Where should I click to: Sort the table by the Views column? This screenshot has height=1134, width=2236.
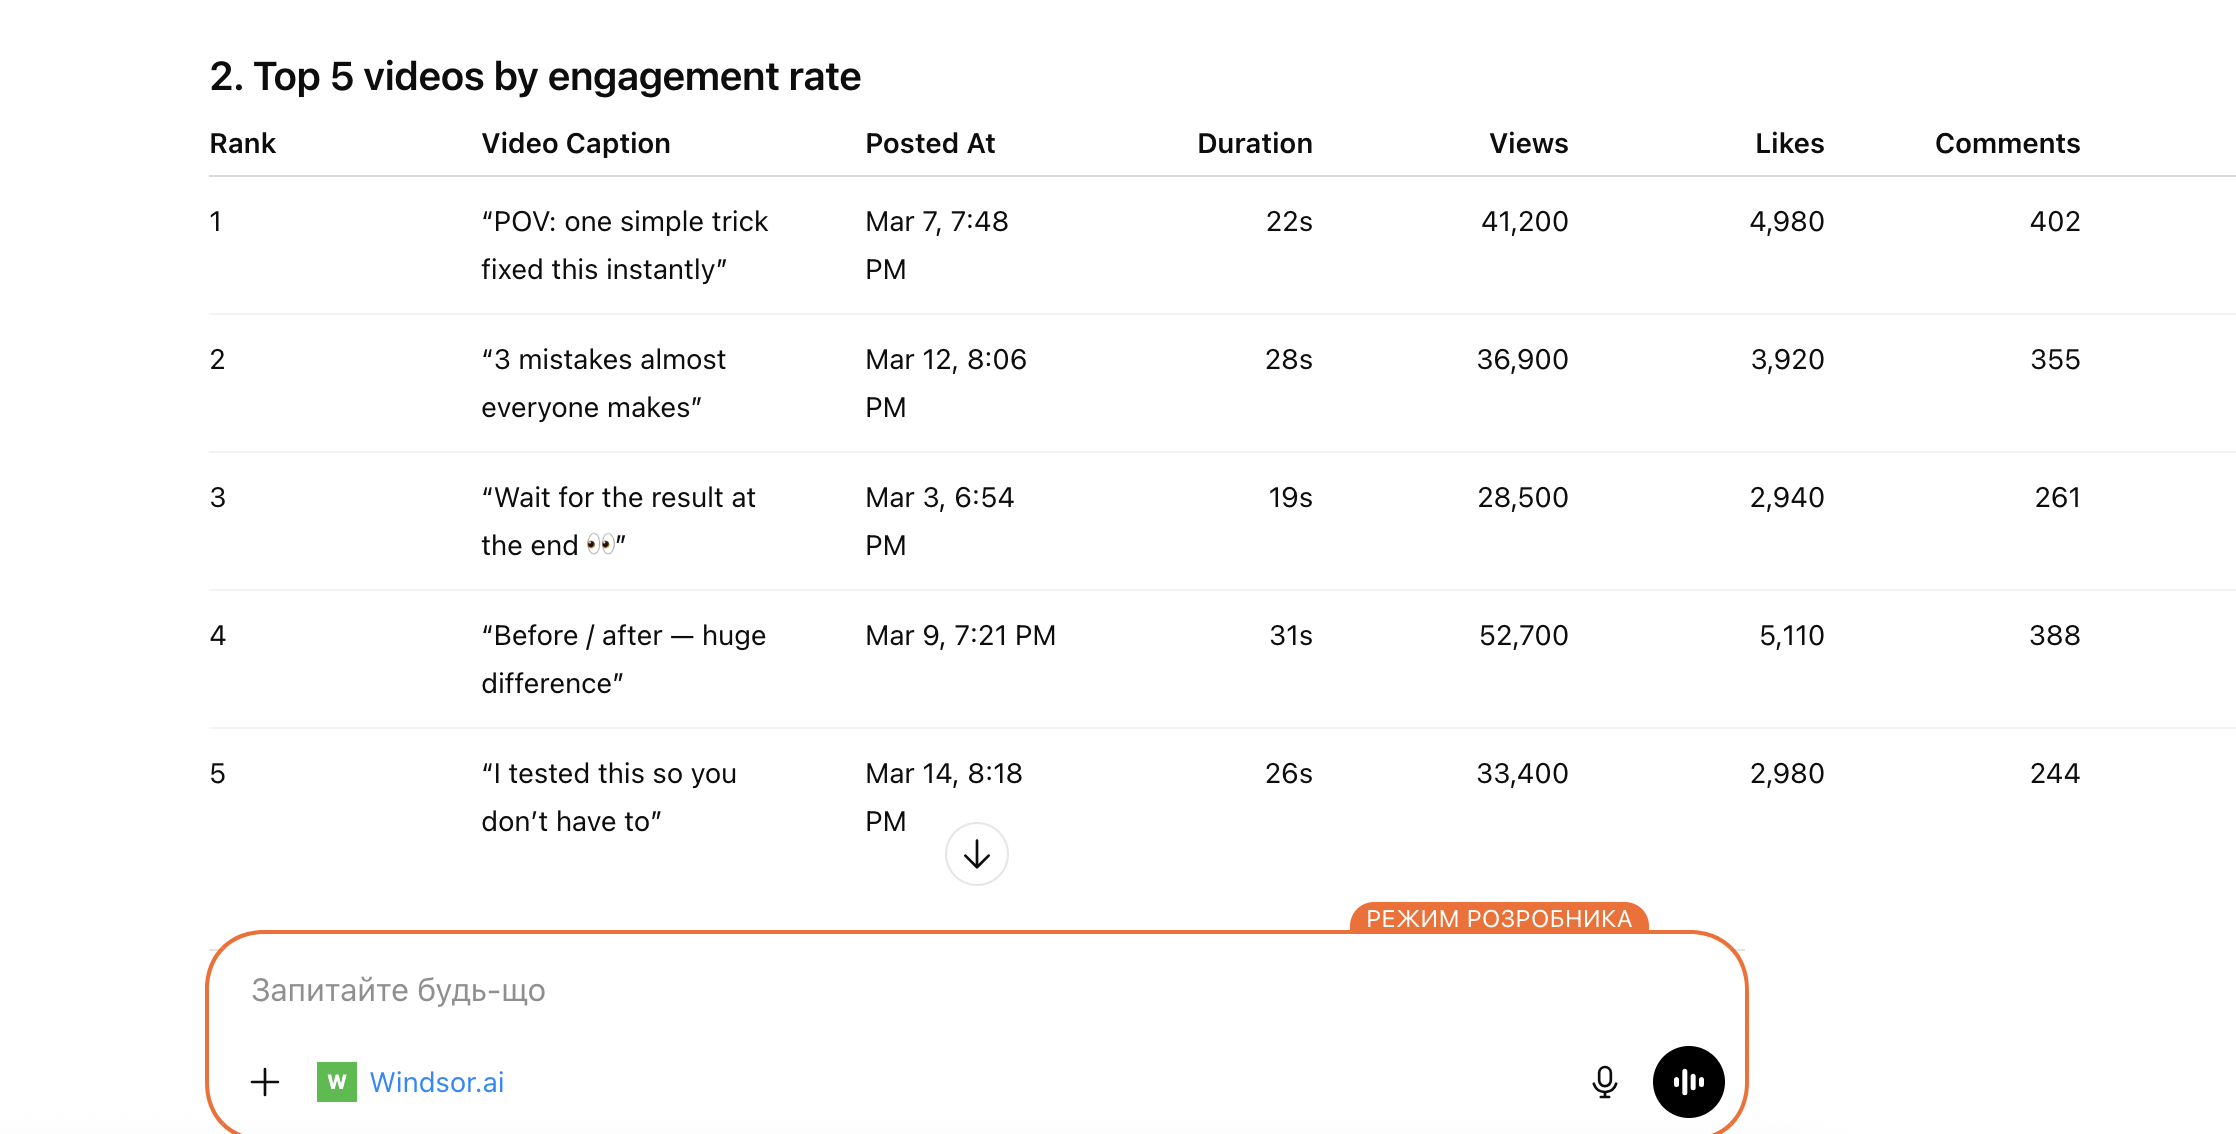(x=1528, y=143)
